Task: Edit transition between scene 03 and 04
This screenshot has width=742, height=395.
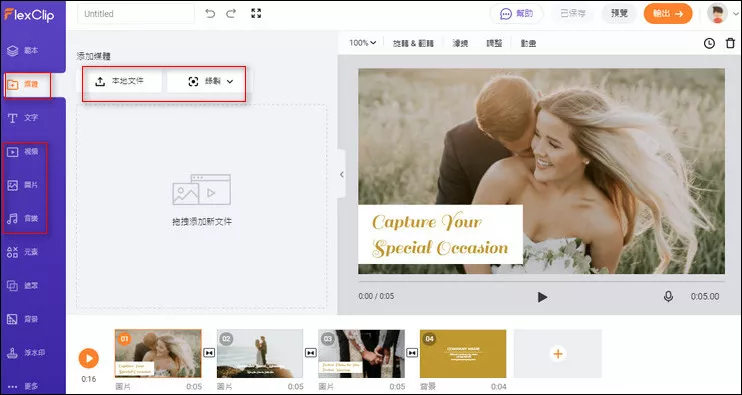Action: pyautogui.click(x=412, y=353)
